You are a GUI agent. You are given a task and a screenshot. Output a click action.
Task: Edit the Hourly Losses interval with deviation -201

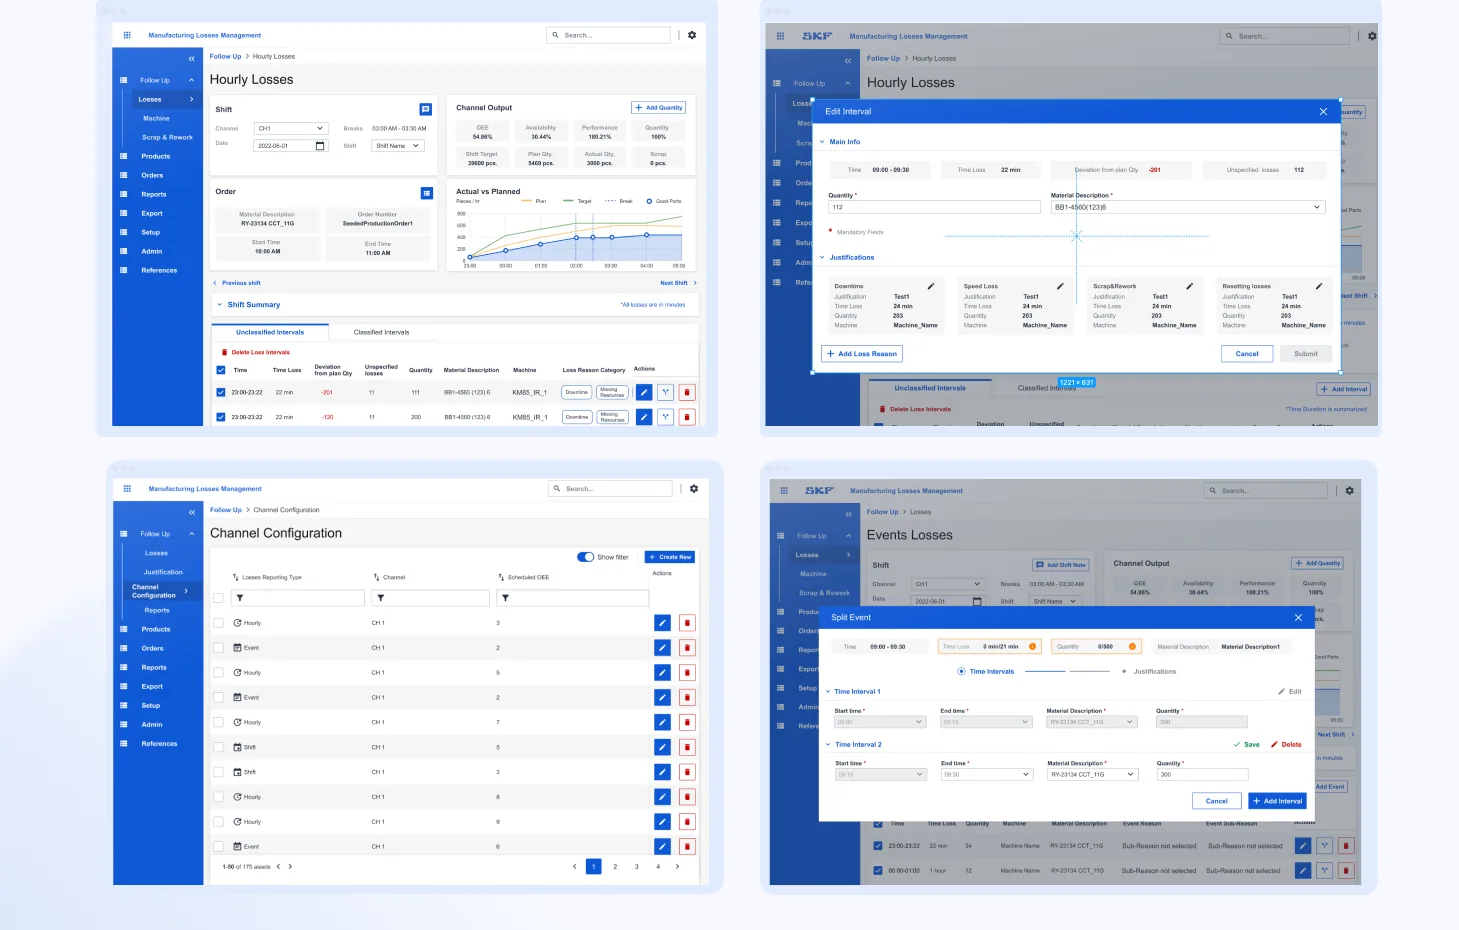coord(644,392)
